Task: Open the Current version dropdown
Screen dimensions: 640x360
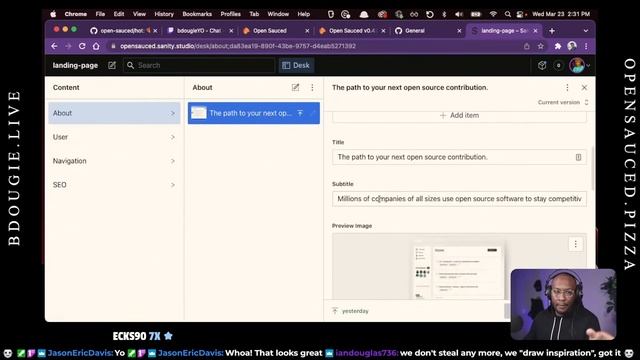Action: pyautogui.click(x=563, y=102)
